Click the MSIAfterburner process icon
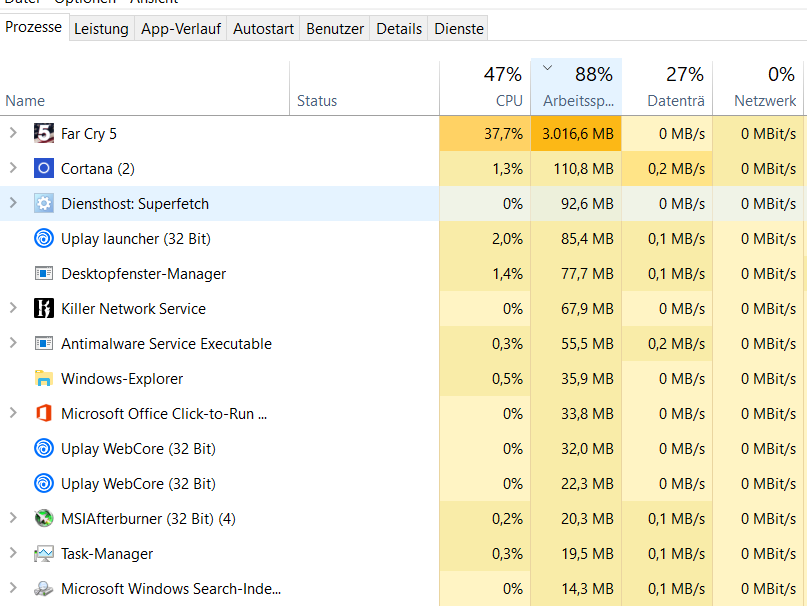The image size is (807, 606). (43, 519)
